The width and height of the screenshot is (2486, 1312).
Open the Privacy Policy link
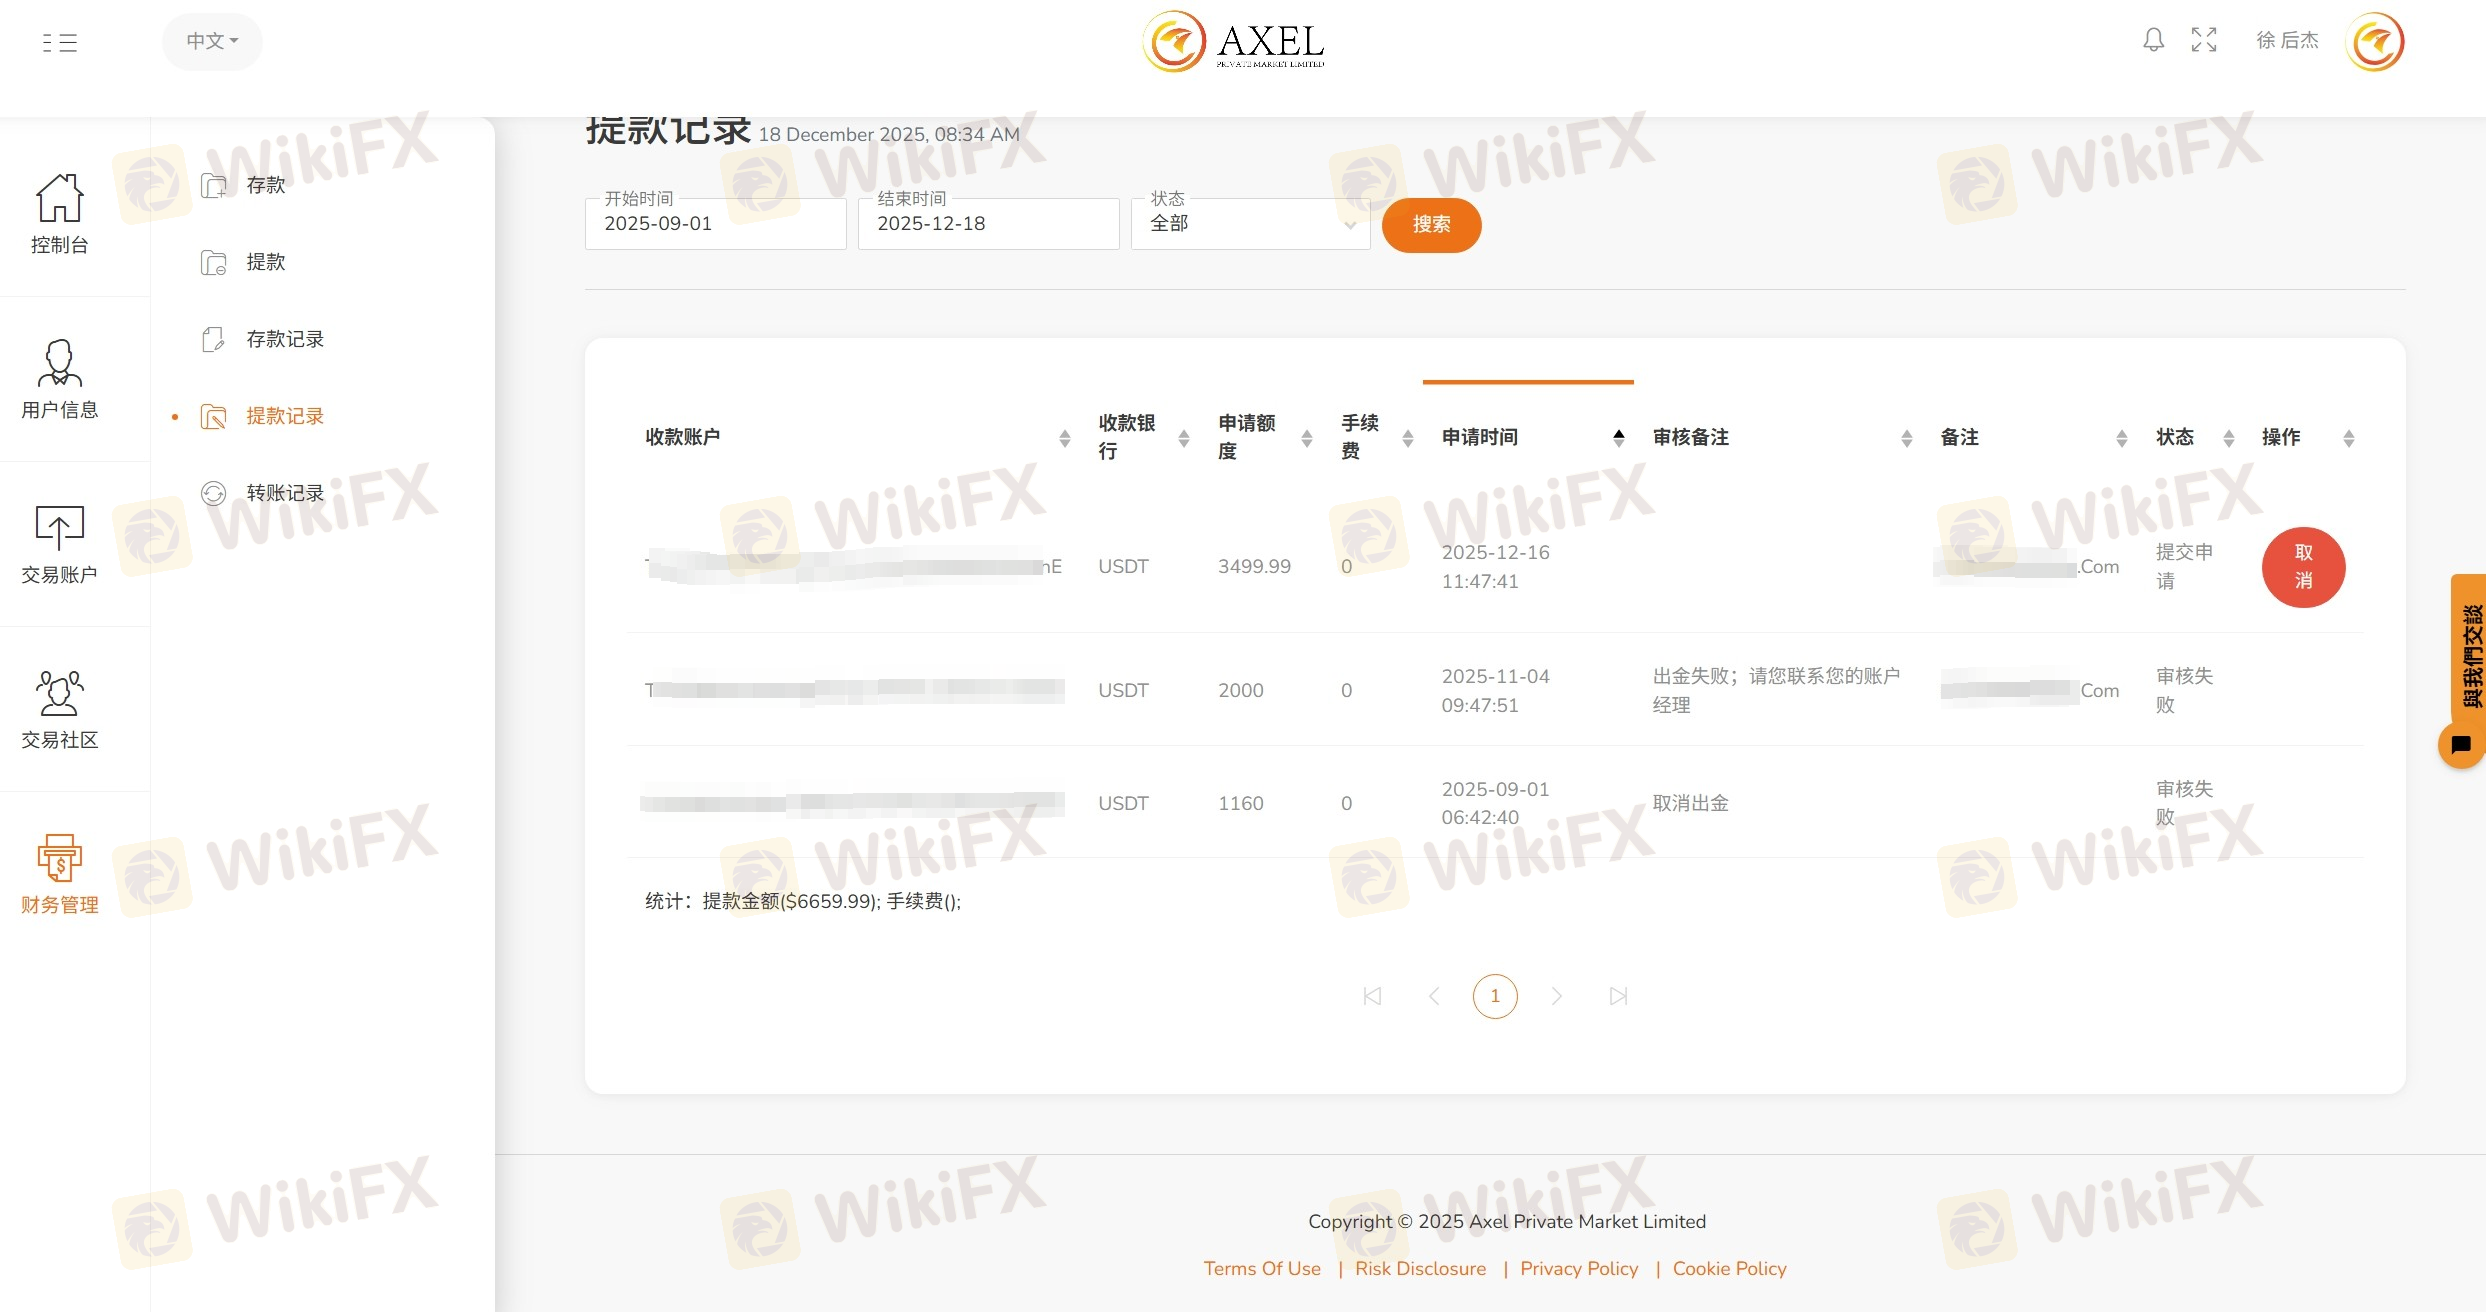(x=1579, y=1268)
